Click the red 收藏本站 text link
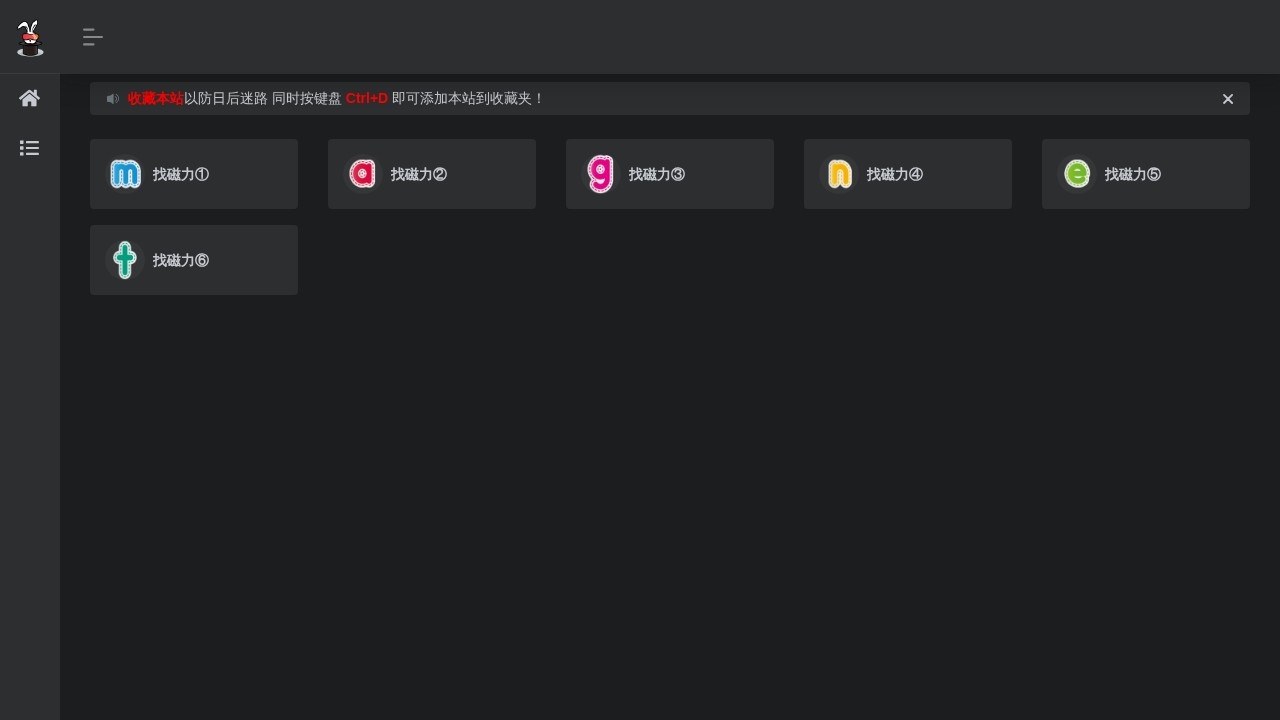Viewport: 1280px width, 720px height. (x=156, y=98)
